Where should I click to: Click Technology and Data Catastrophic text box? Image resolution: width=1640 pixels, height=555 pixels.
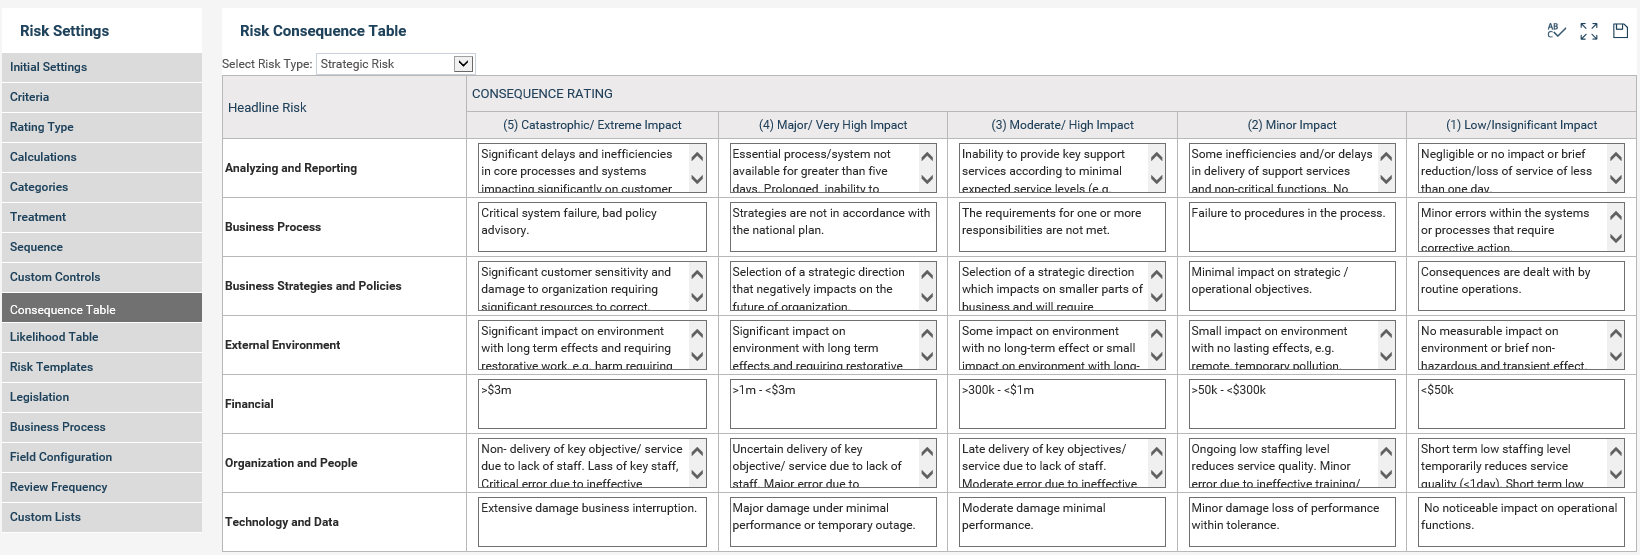pyautogui.click(x=592, y=522)
